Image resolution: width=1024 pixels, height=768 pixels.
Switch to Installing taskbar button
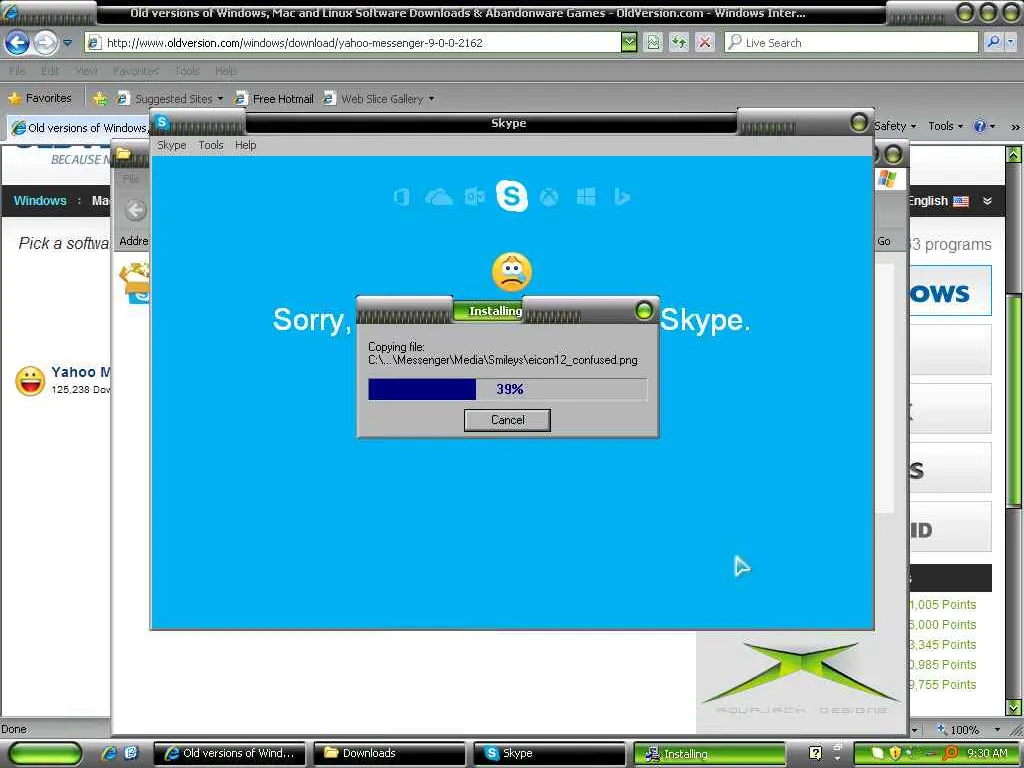[709, 754]
